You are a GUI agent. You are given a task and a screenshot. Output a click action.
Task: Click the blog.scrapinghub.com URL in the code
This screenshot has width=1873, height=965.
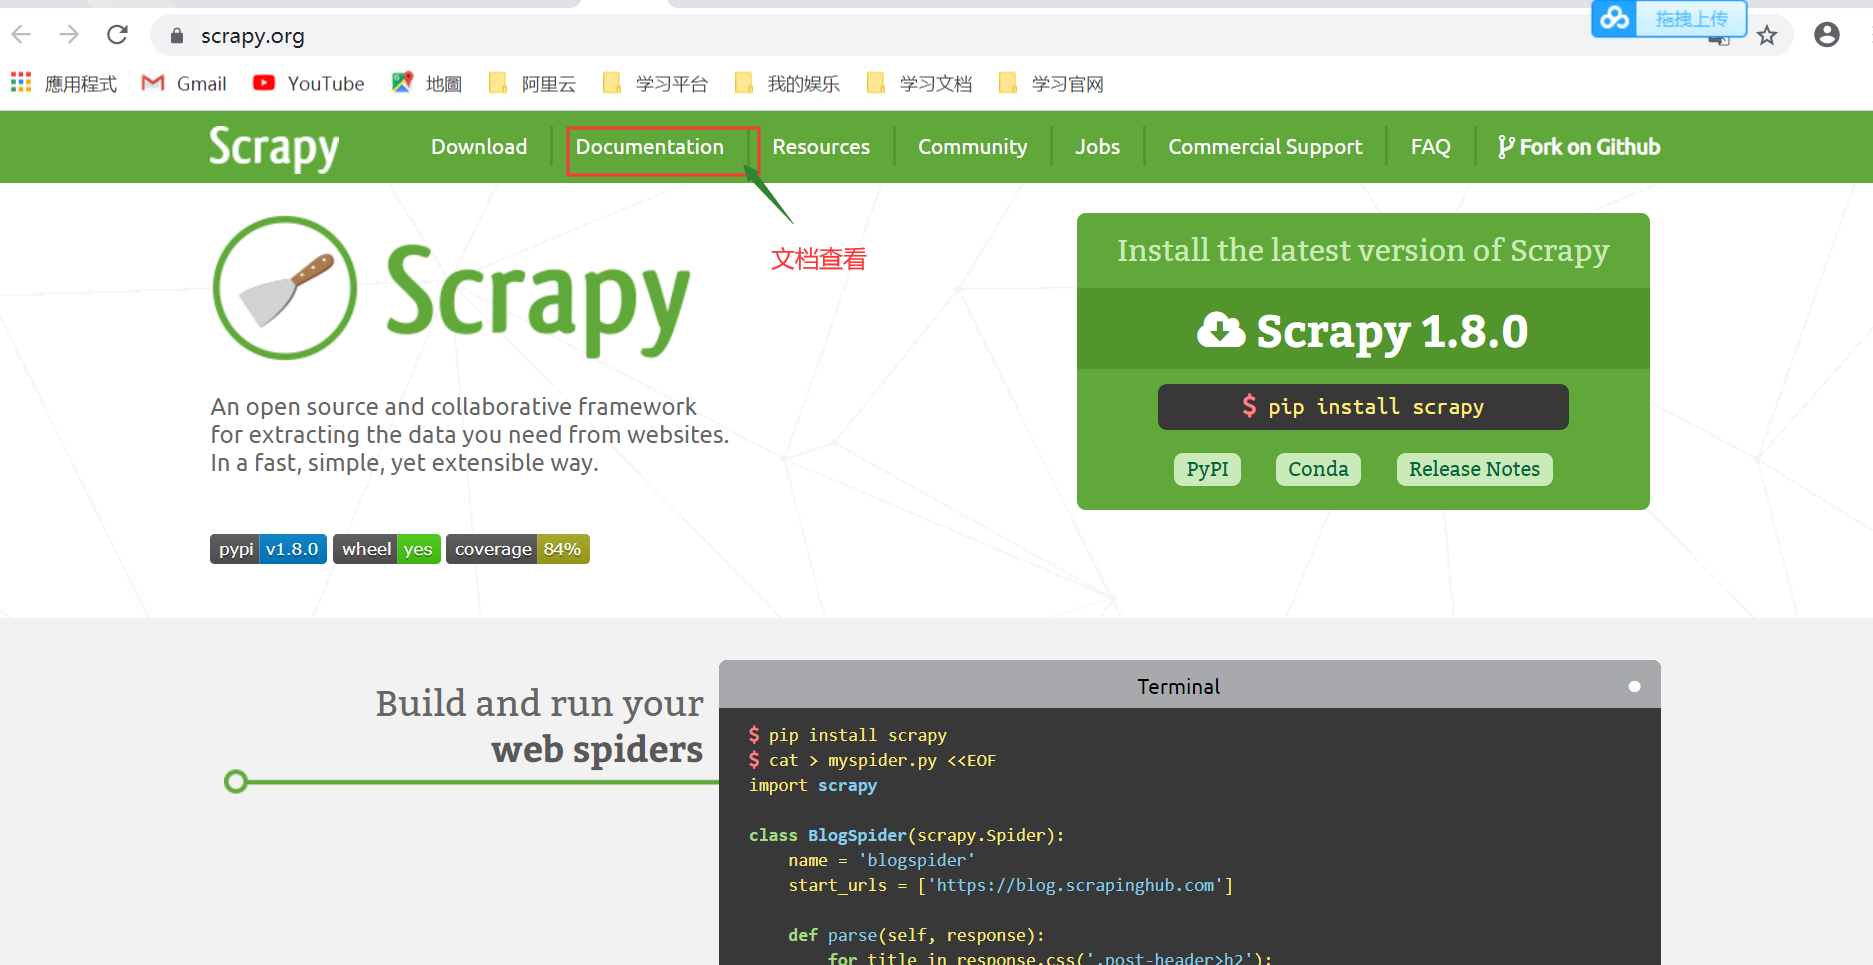tap(1075, 885)
